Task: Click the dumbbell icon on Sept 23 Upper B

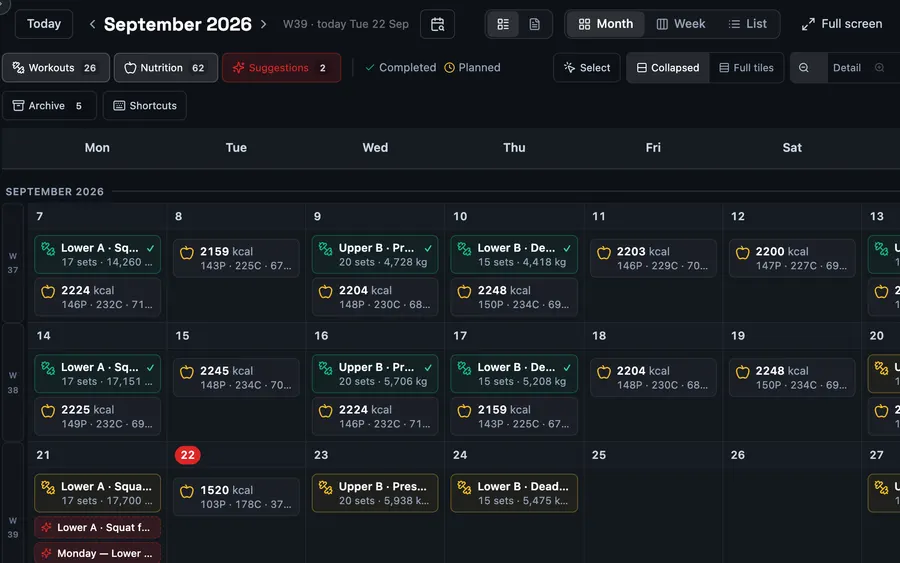Action: (325, 488)
